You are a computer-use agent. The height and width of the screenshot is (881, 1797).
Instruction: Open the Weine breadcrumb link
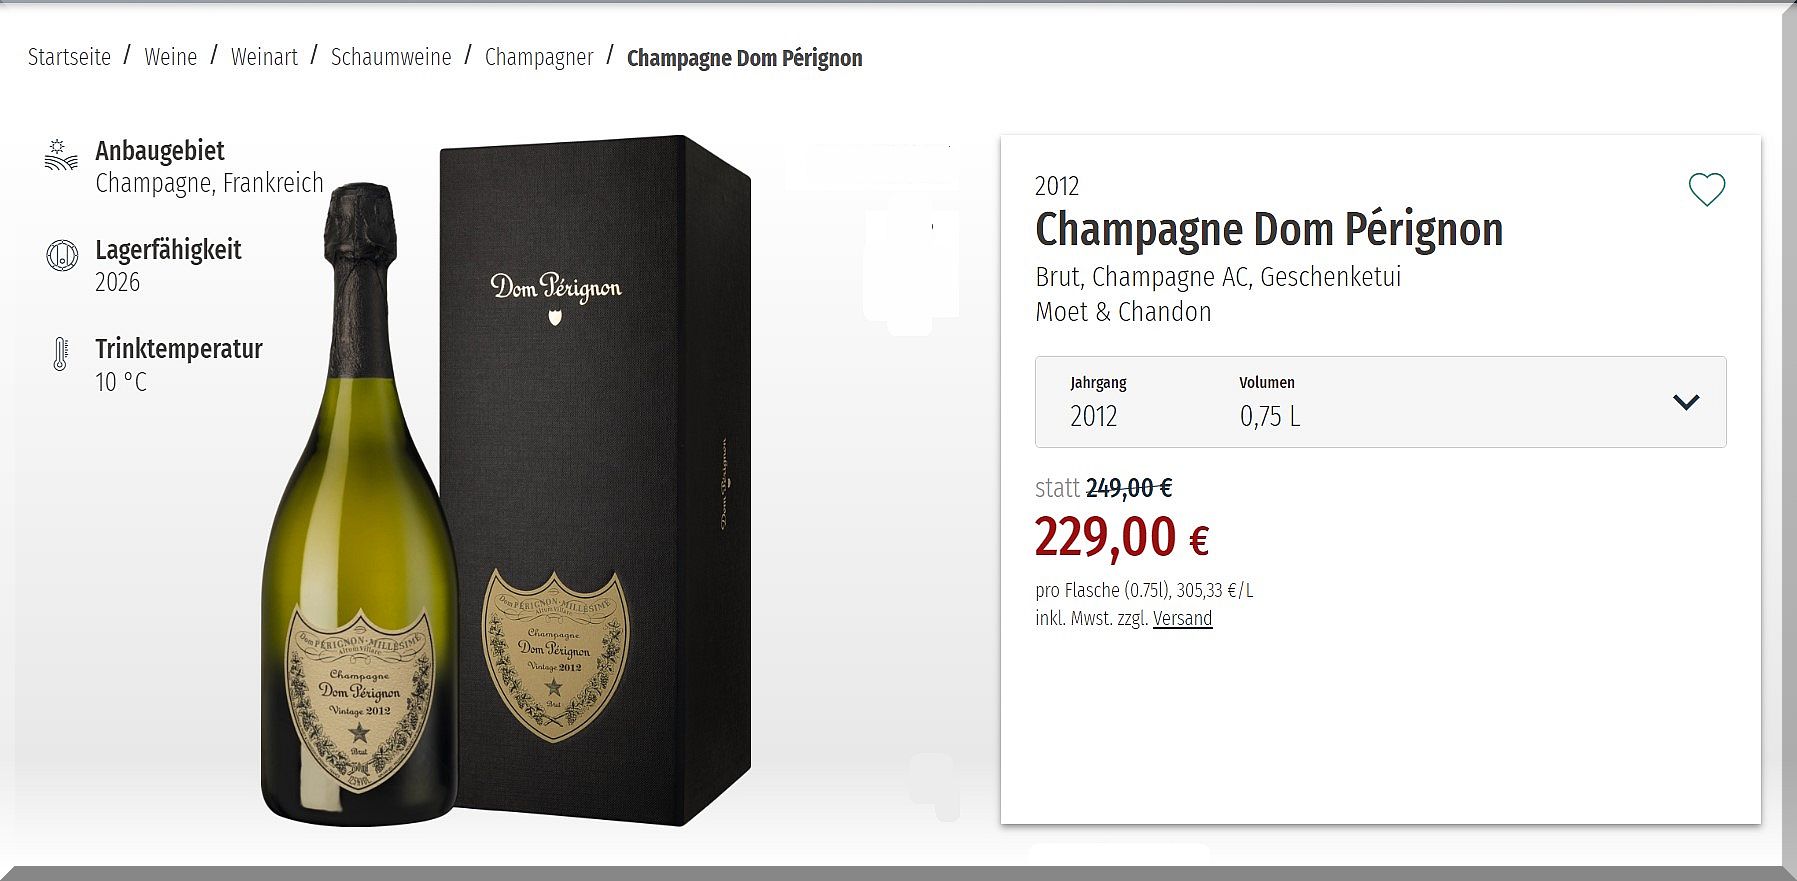click(x=171, y=57)
